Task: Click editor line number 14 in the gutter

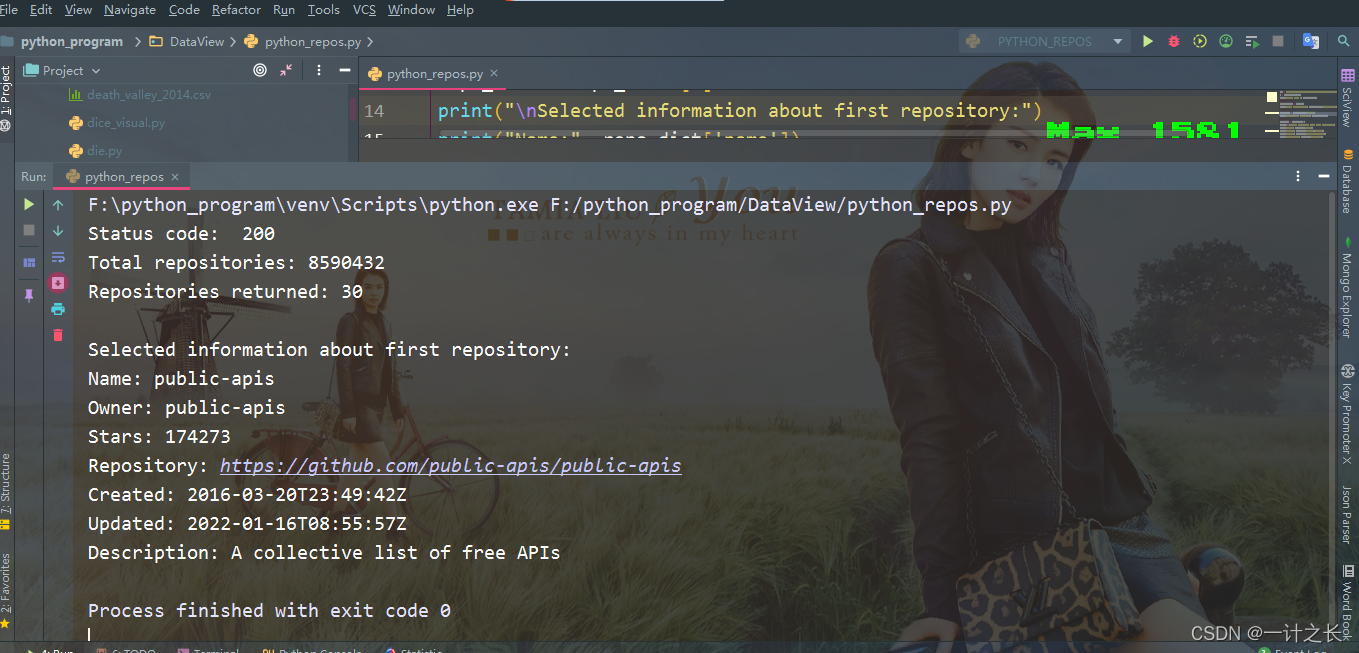Action: point(374,111)
